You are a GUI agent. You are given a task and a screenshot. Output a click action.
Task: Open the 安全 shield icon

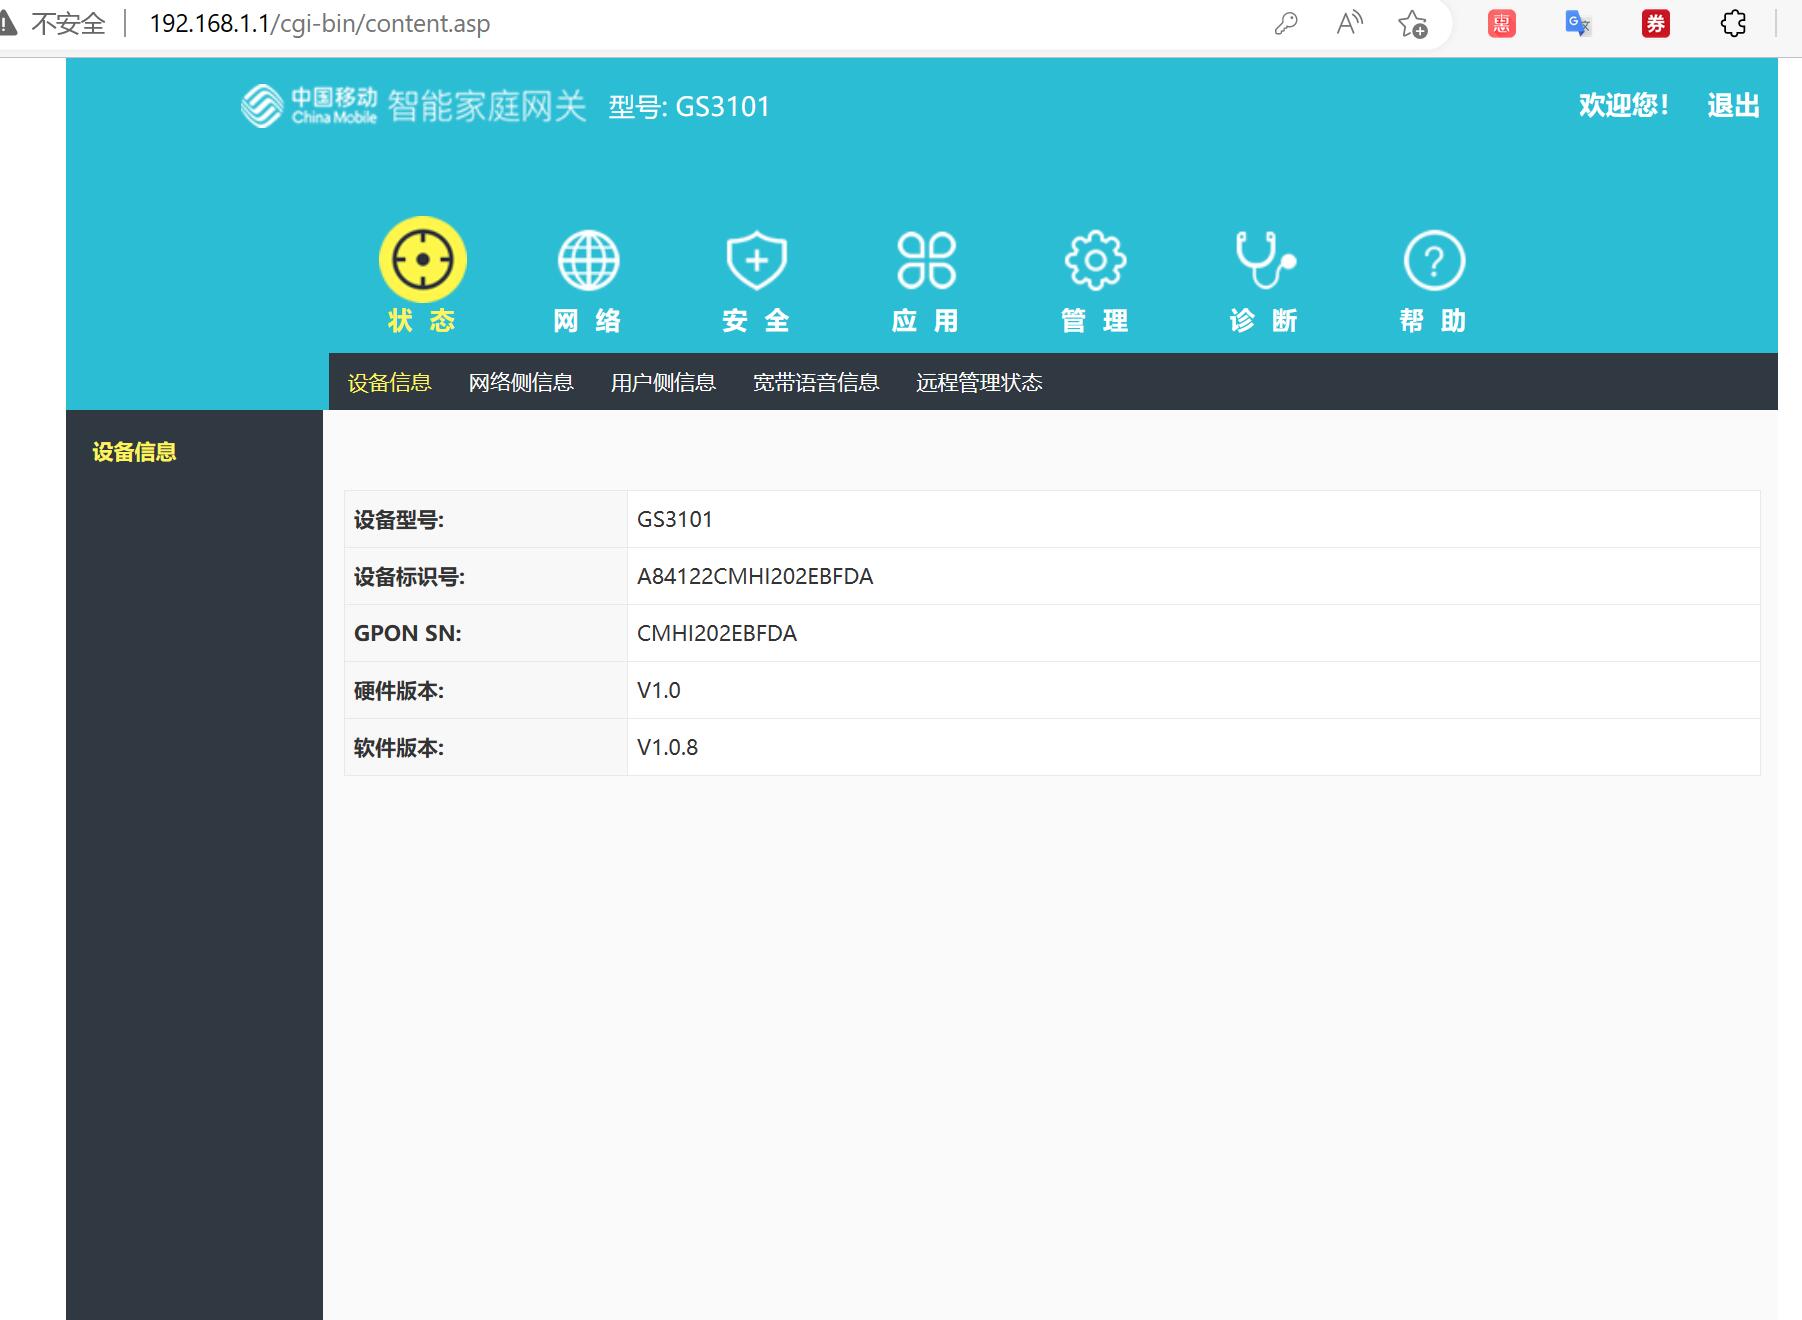[756, 260]
